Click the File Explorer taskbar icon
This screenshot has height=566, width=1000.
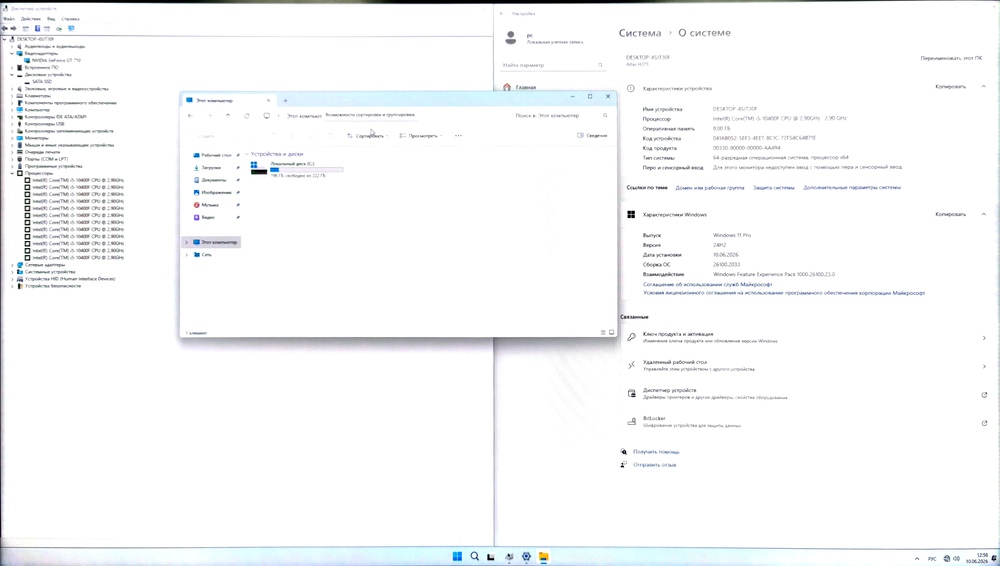click(543, 556)
